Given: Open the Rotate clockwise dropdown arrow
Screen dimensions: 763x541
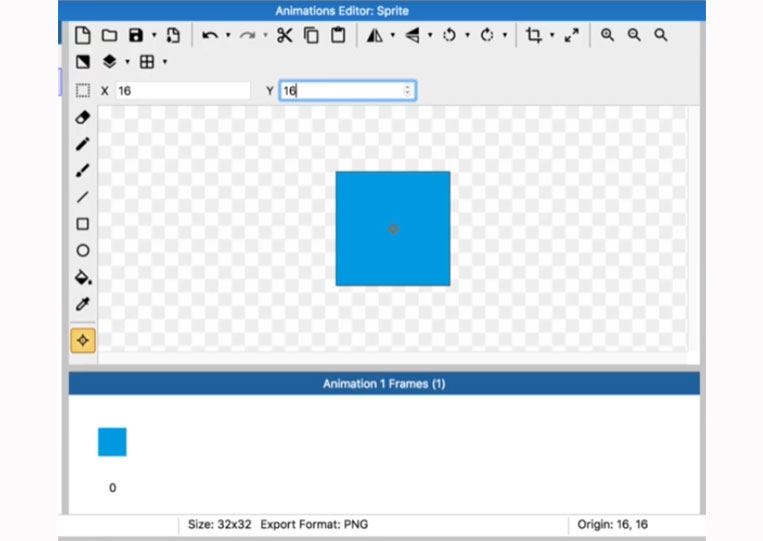Looking at the screenshot, I should click(505, 35).
